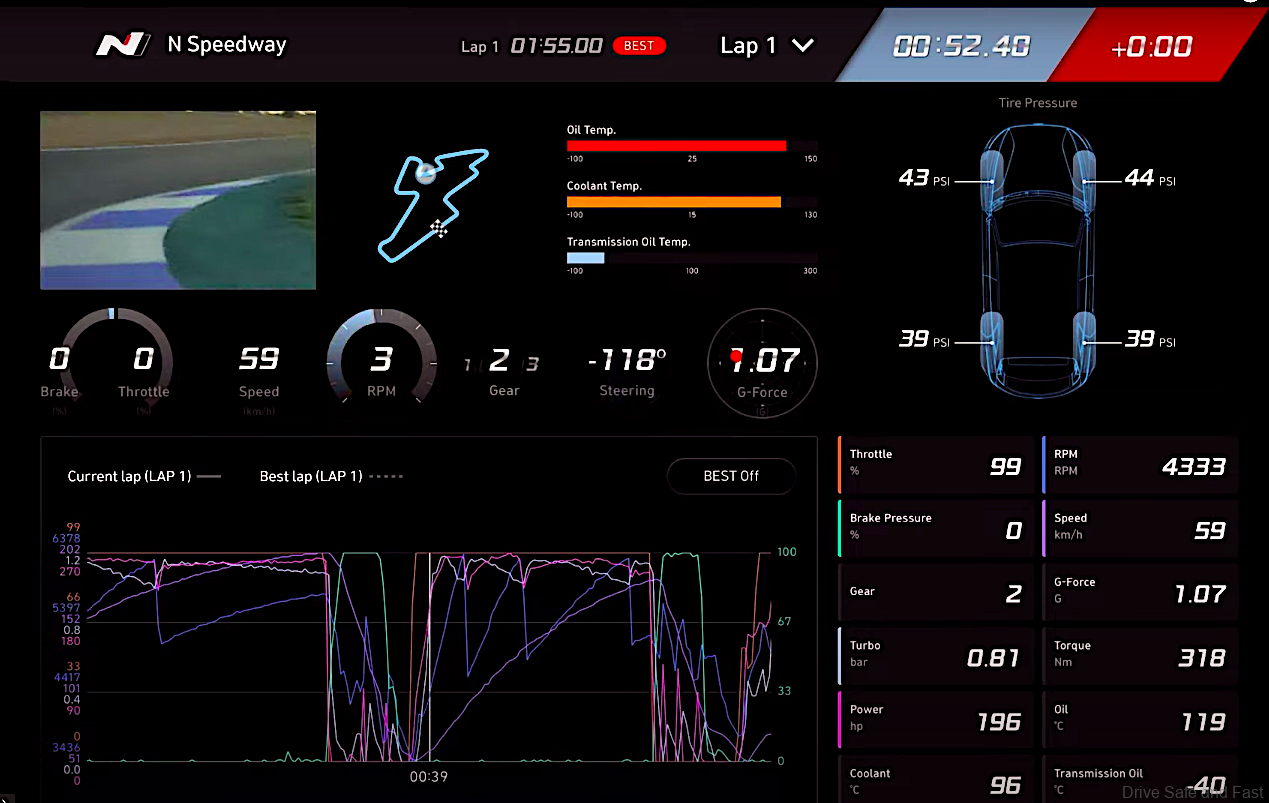Select the Throttle data tile
Image resolution: width=1269 pixels, height=803 pixels.
936,465
